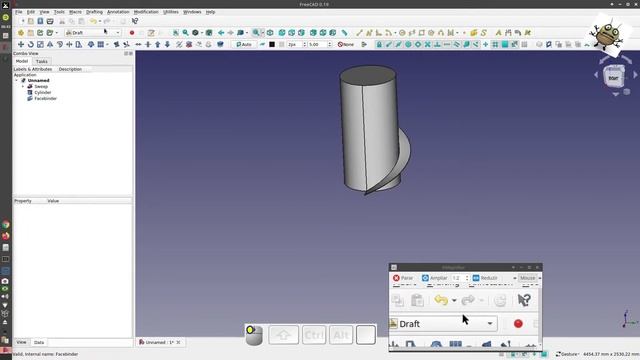Activate the Draft Scale tool

(x=40, y=44)
